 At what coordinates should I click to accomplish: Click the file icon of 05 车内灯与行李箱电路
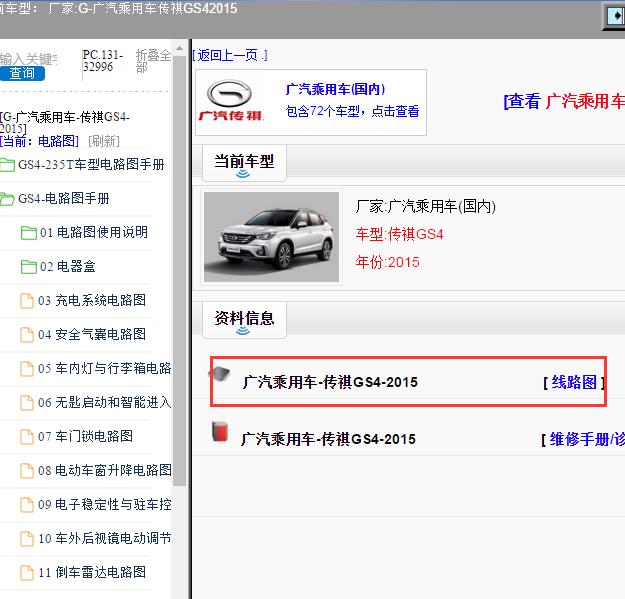click(x=27, y=369)
